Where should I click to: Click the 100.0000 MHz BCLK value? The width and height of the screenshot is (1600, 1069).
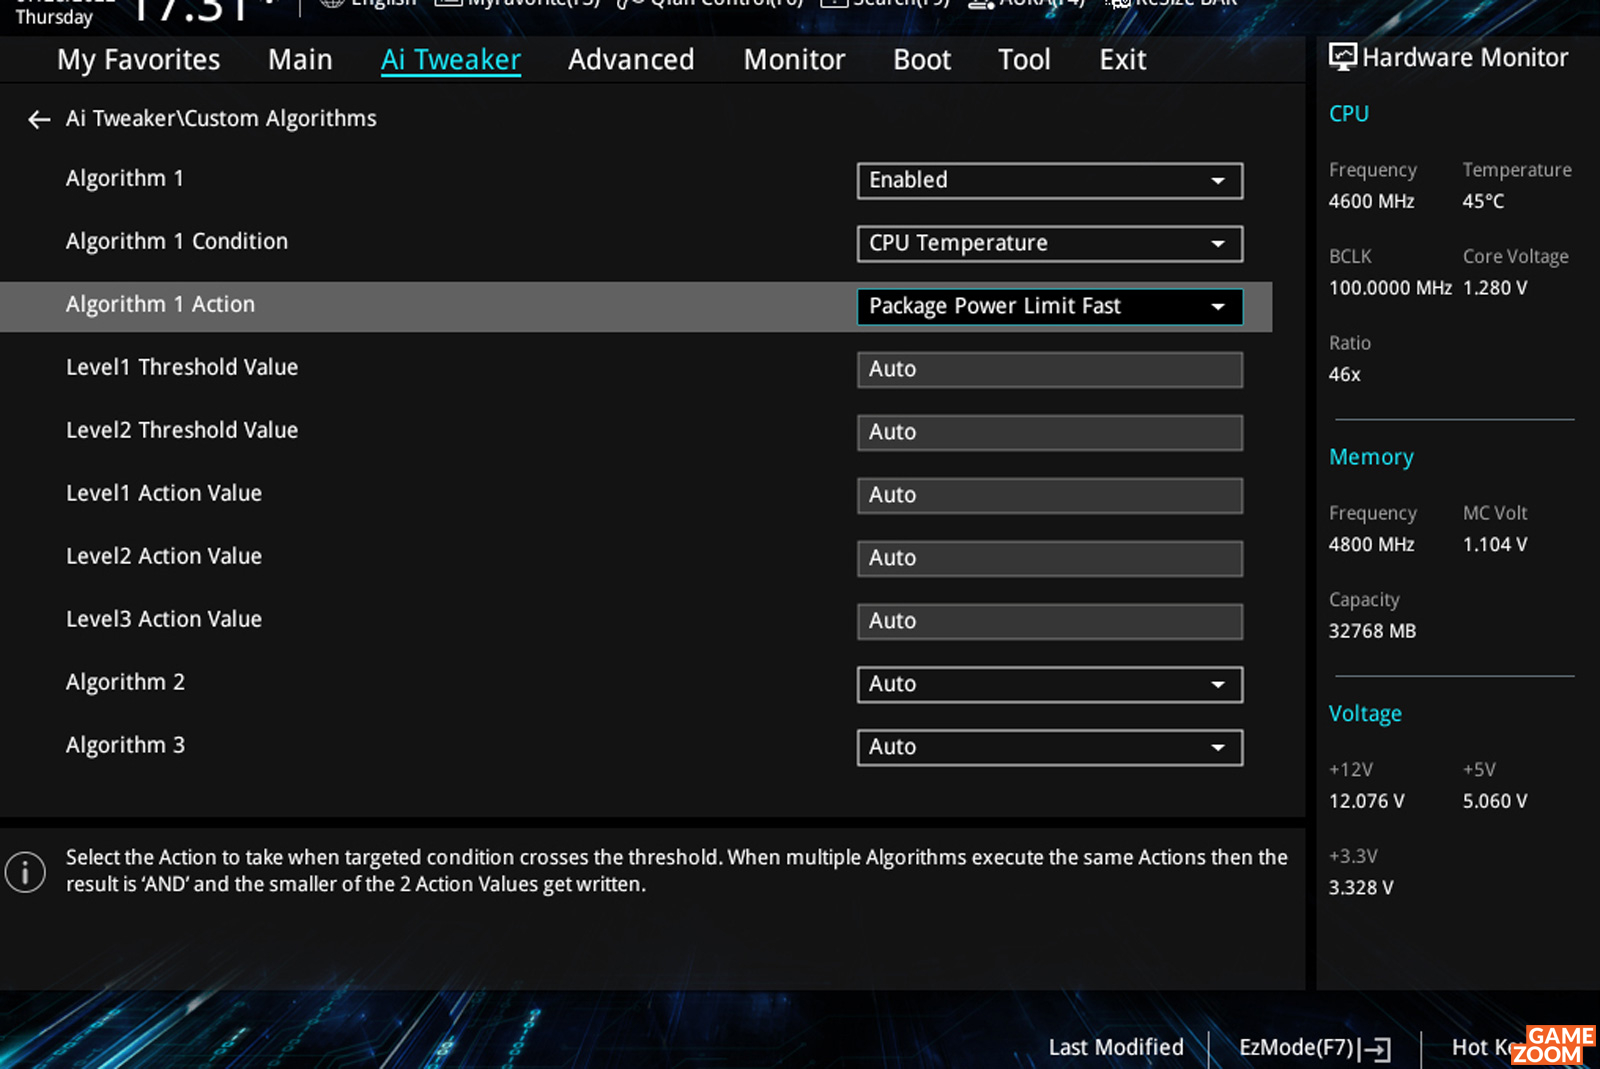click(x=1390, y=289)
